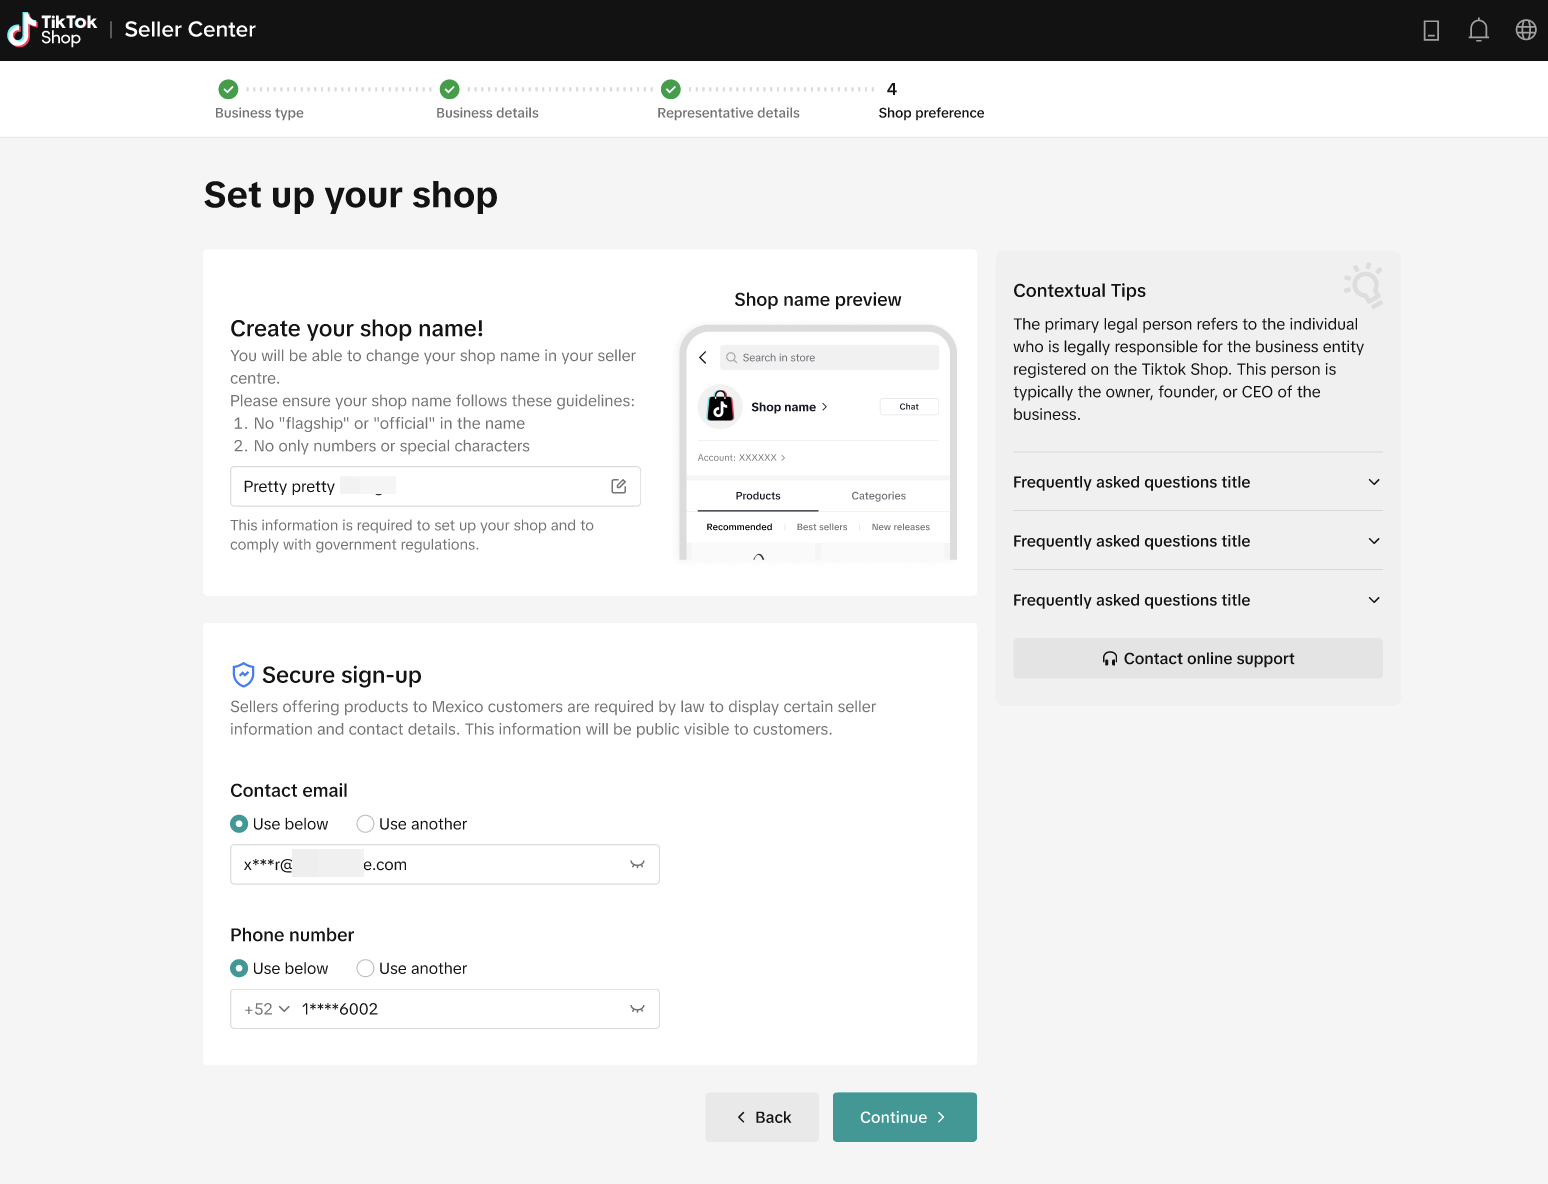Open language selector globe icon

click(1525, 30)
